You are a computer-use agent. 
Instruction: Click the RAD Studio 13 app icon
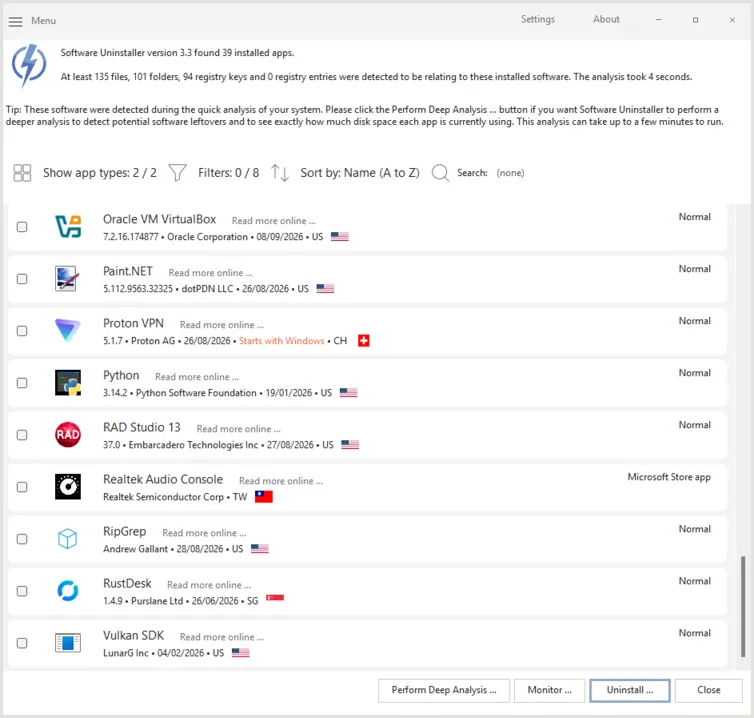68,435
